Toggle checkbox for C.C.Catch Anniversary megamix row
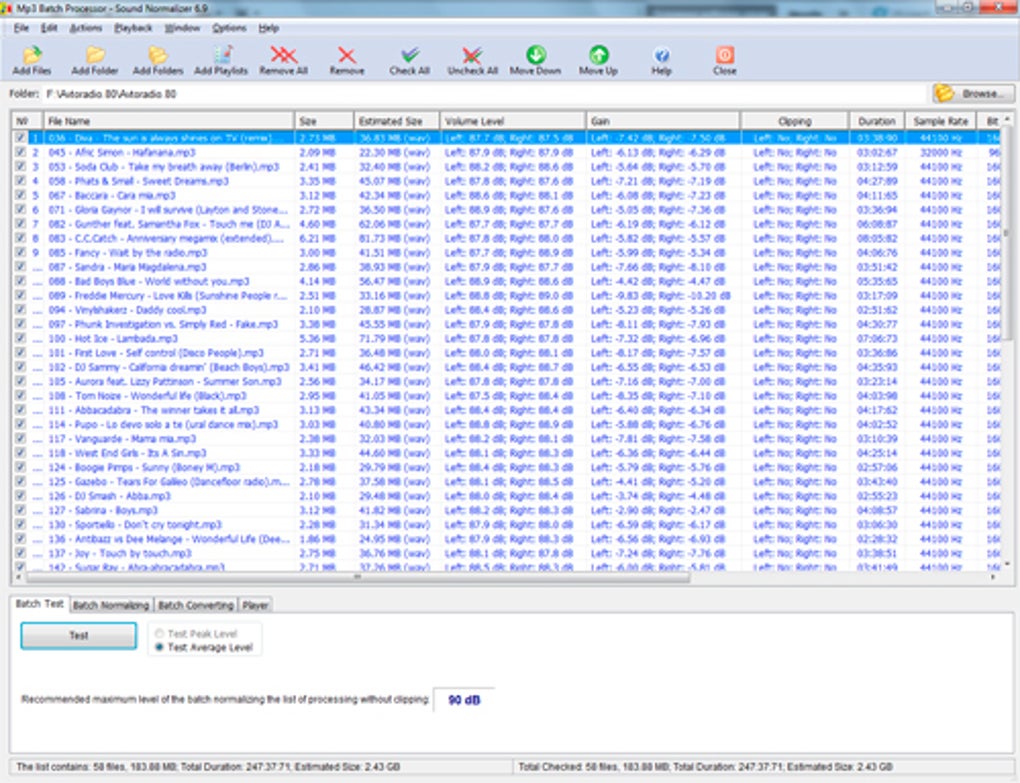 (x=20, y=238)
